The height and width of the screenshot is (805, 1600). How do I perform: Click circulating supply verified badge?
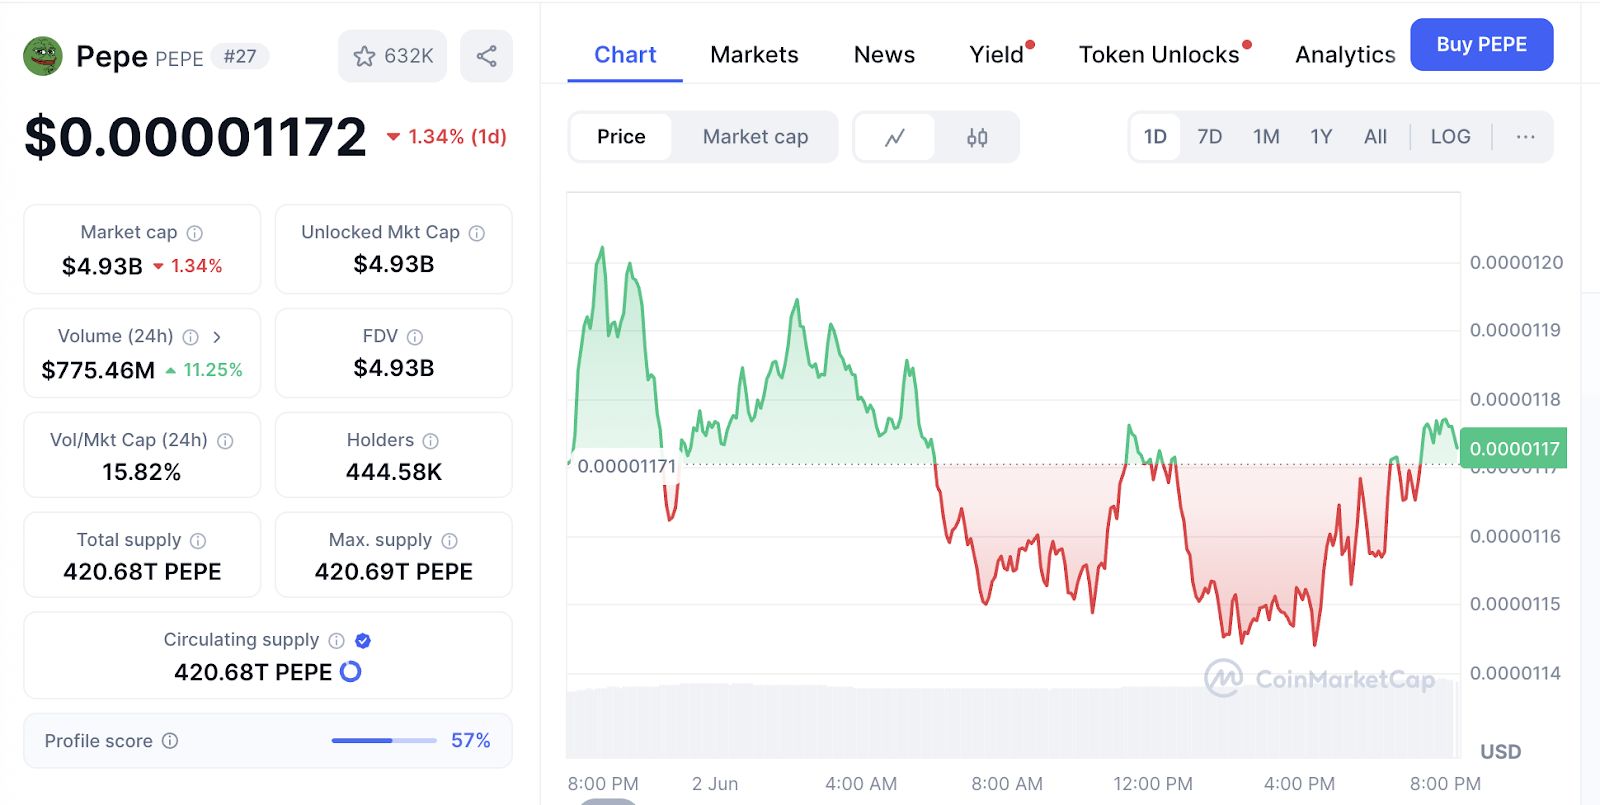363,640
